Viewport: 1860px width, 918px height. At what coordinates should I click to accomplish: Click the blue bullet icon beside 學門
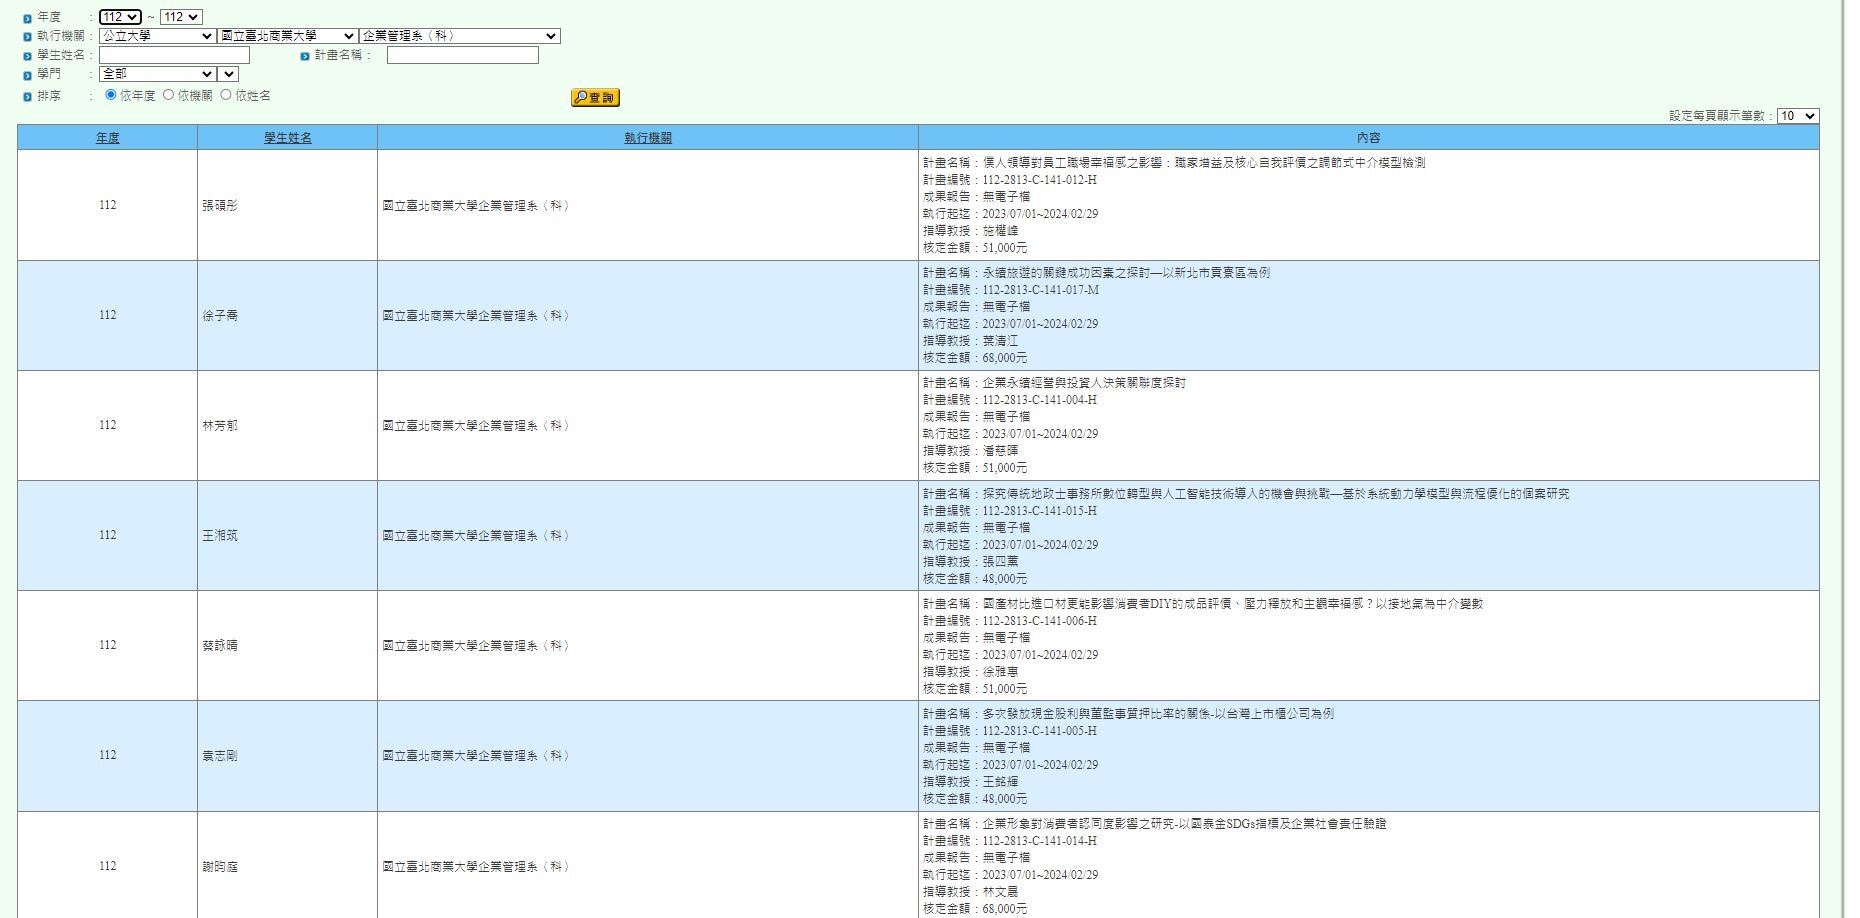click(x=28, y=75)
